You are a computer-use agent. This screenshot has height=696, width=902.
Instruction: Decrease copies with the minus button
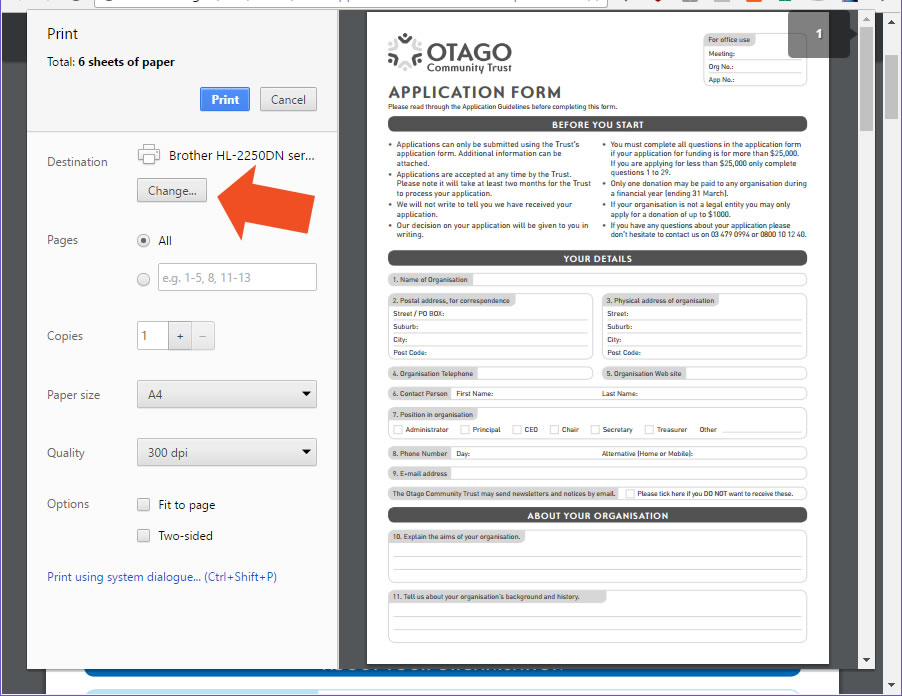[203, 336]
